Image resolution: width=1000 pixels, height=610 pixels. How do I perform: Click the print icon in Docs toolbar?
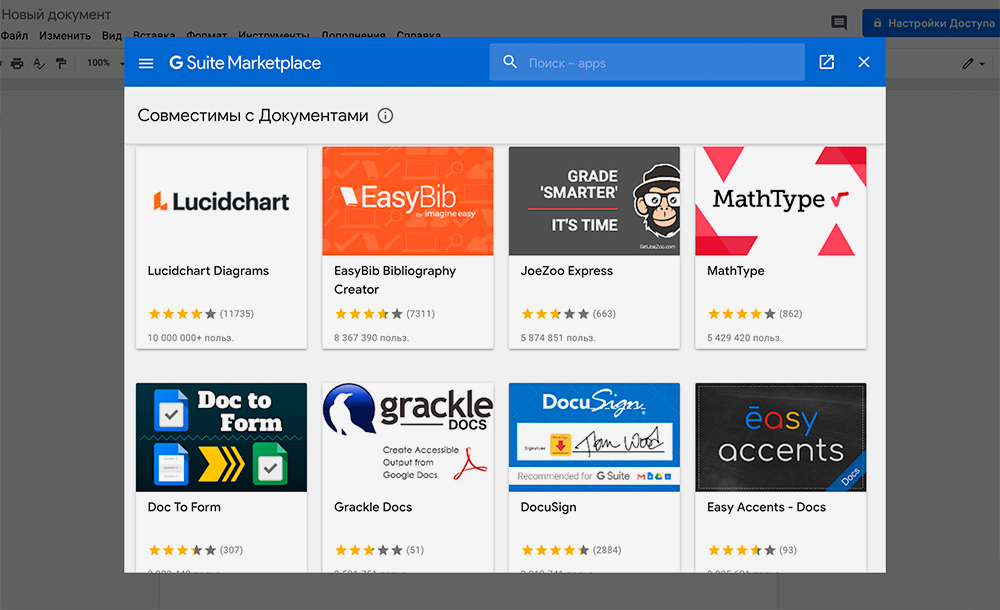coord(17,63)
